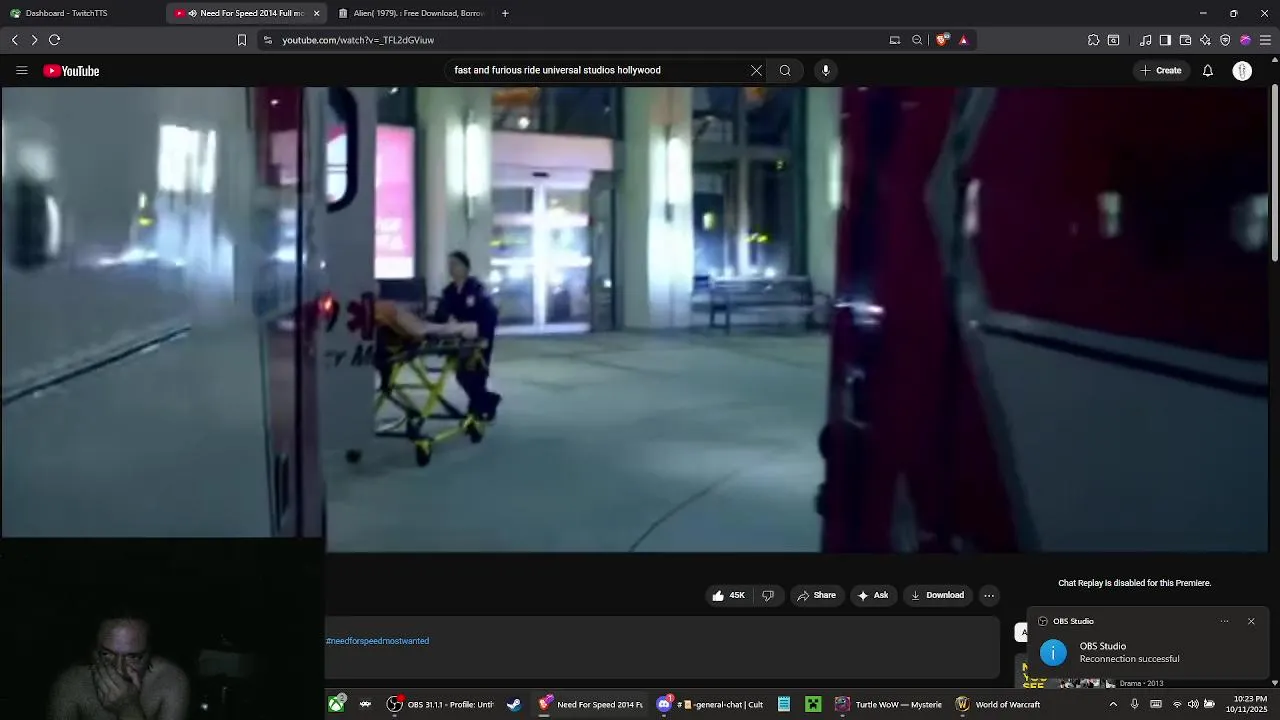
Task: Open the notepad icon in taskbar
Action: pyautogui.click(x=784, y=704)
